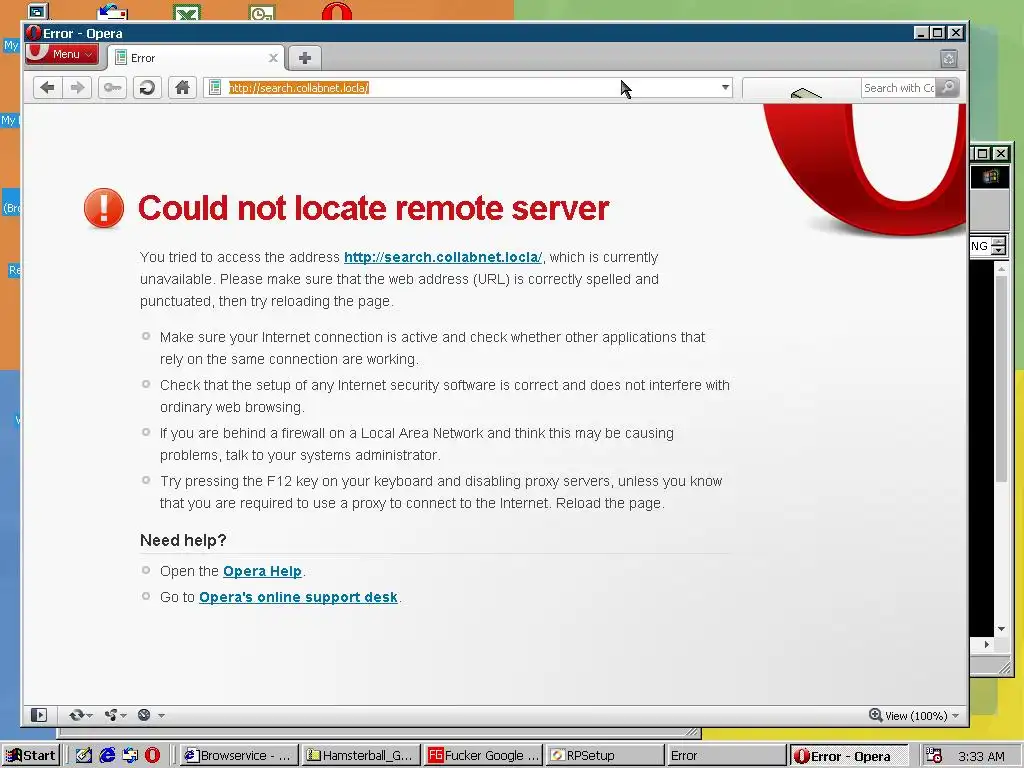Click the 'Could not locate remote server' heading

tap(374, 208)
